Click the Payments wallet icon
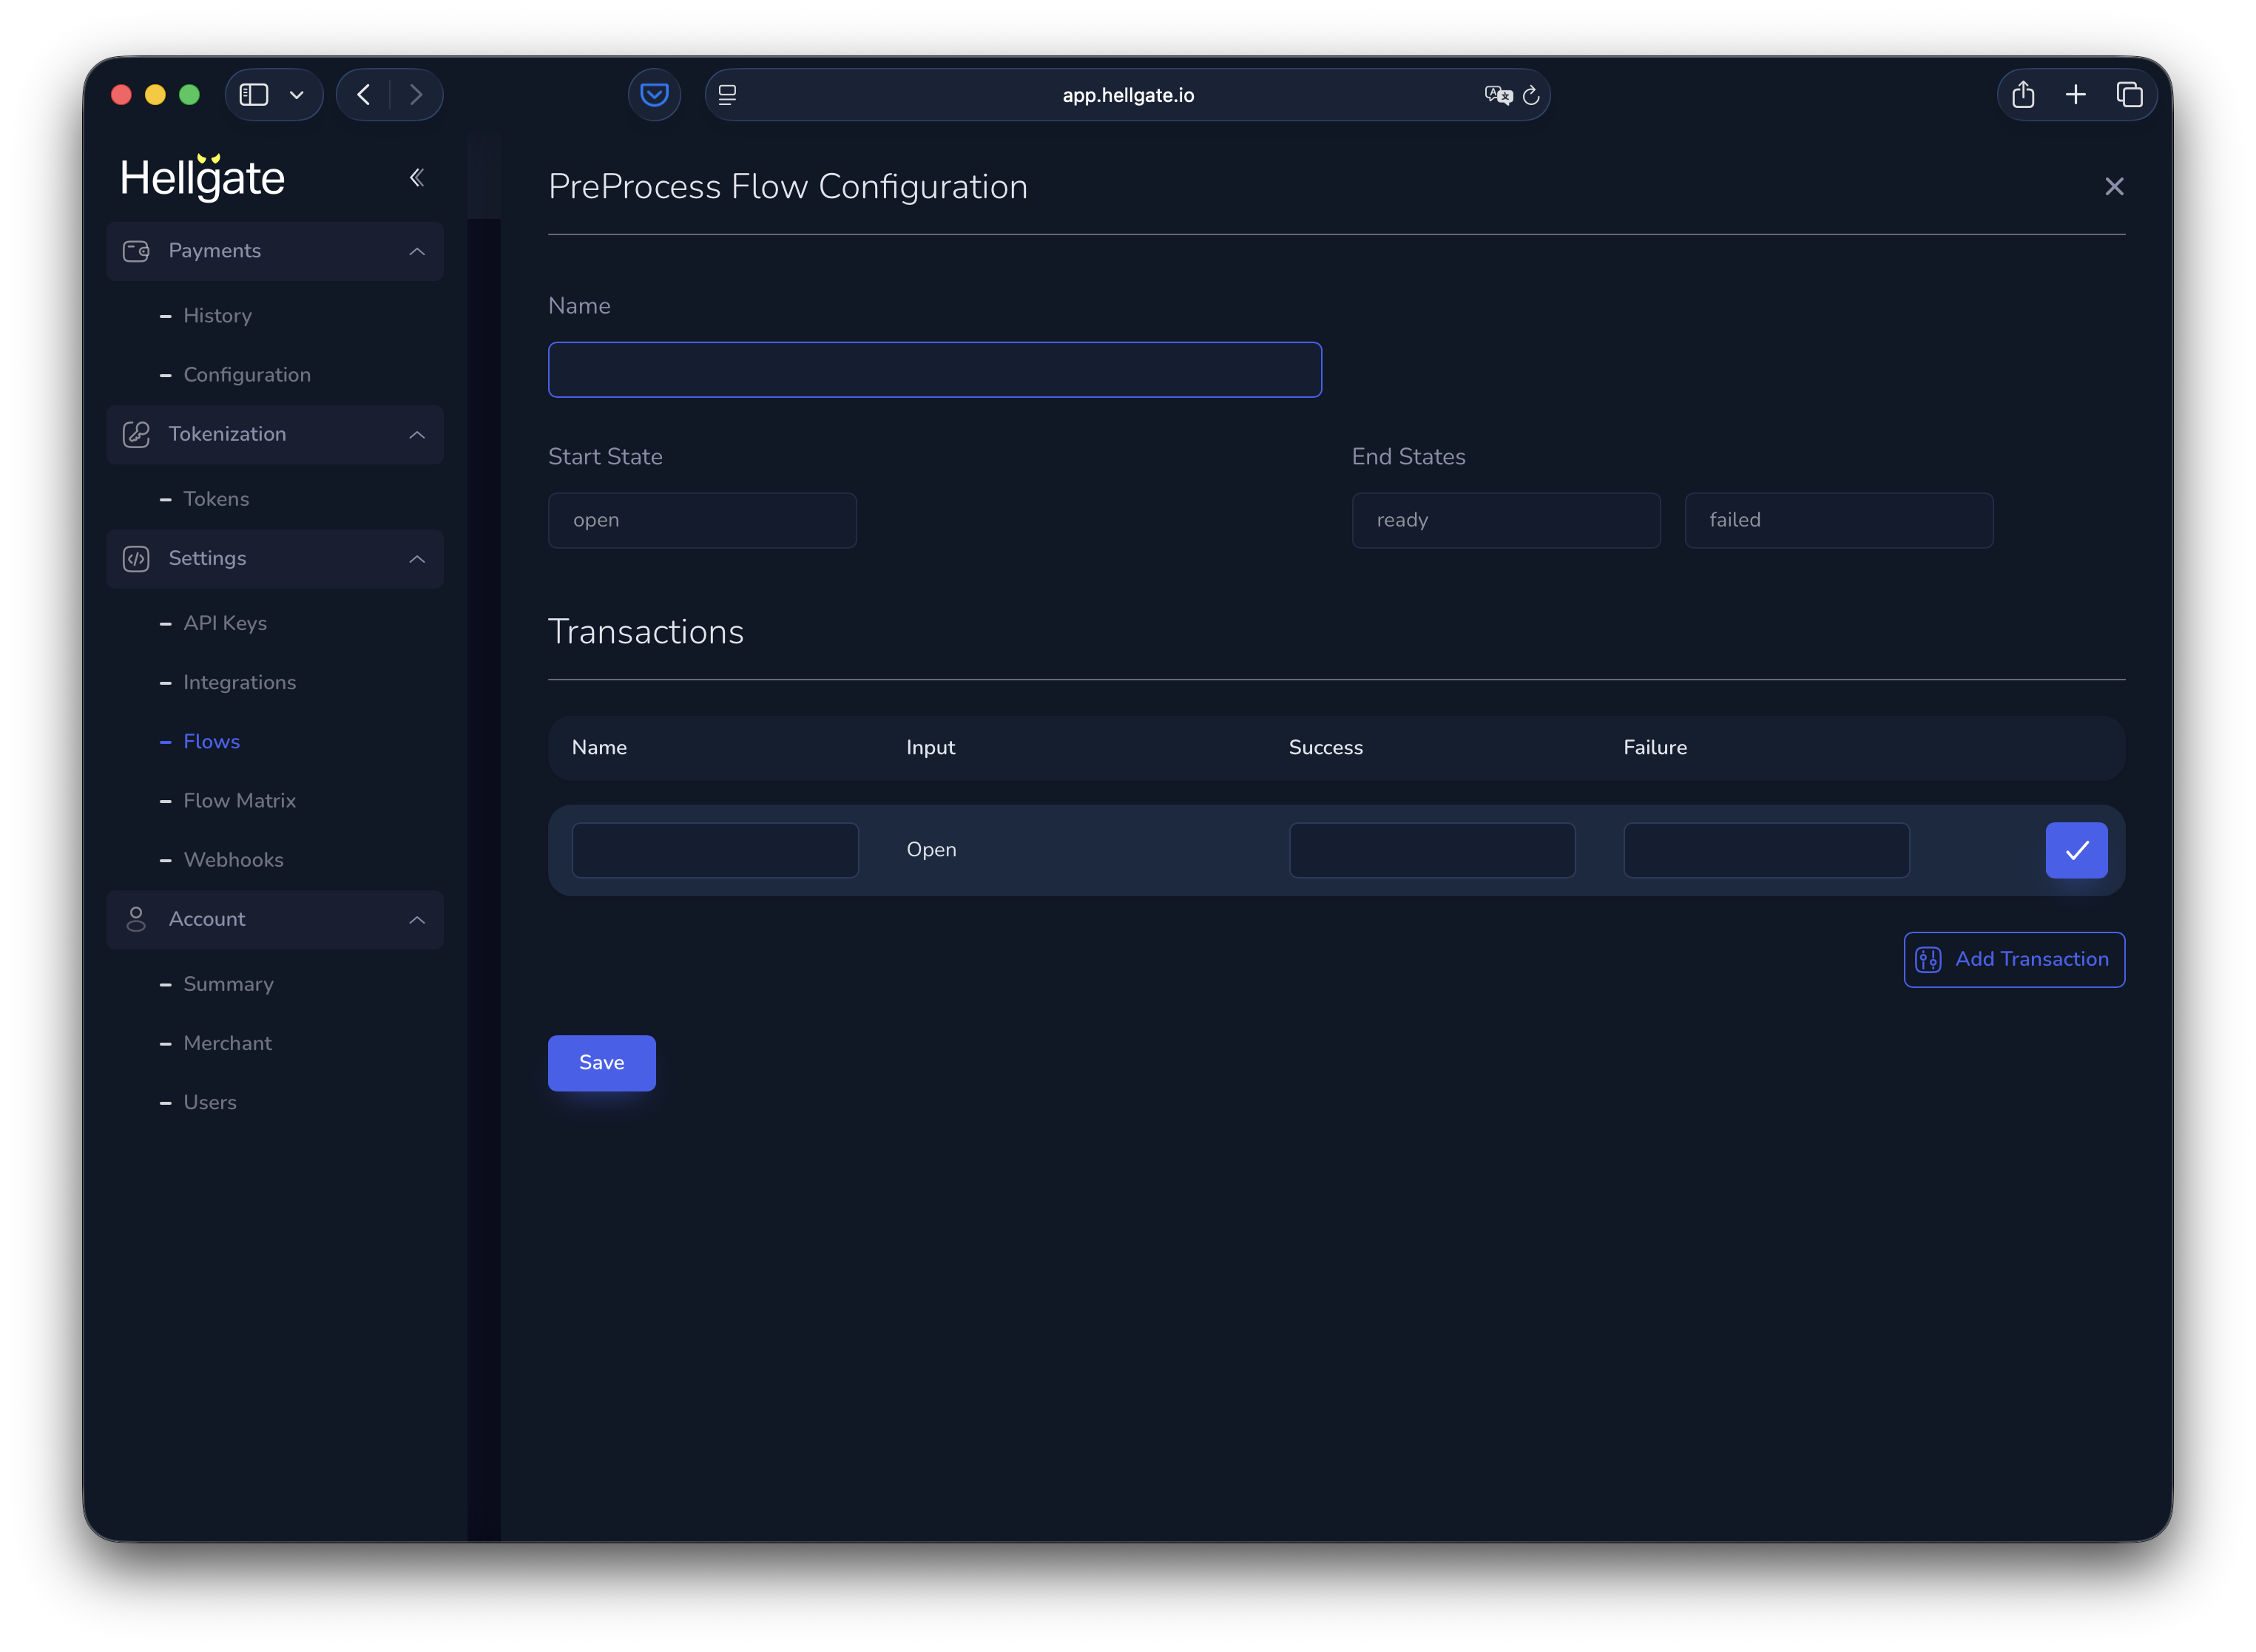The image size is (2256, 1652). pos(136,251)
